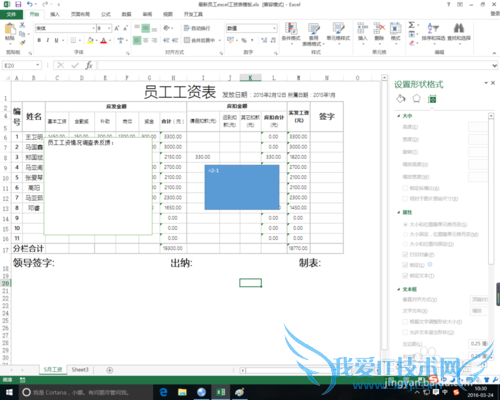Open the Name Box dropdown arrow

tap(38, 65)
